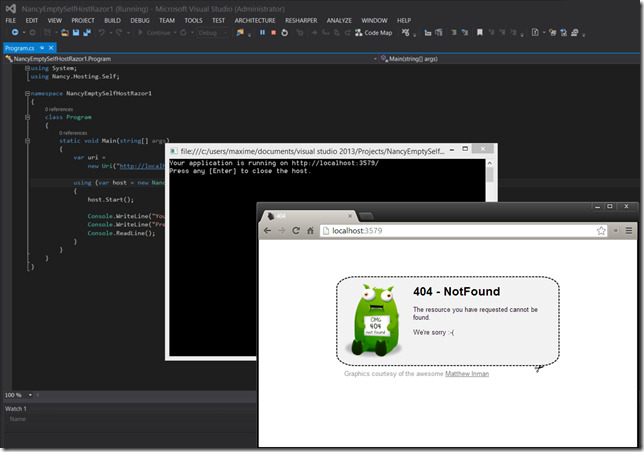Pause debugging with the Break All icon
Screen dimensions: 644x452
tap(262, 32)
